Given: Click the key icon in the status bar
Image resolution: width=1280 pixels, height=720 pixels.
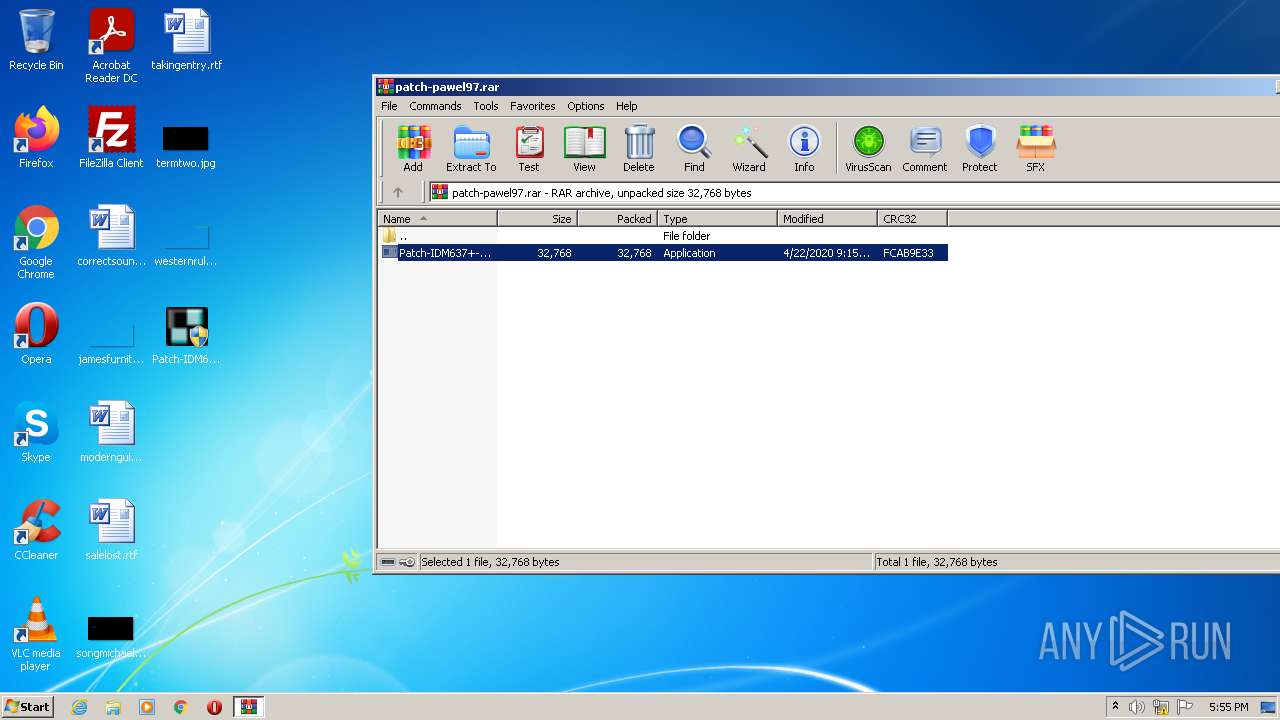Looking at the screenshot, I should tap(407, 562).
